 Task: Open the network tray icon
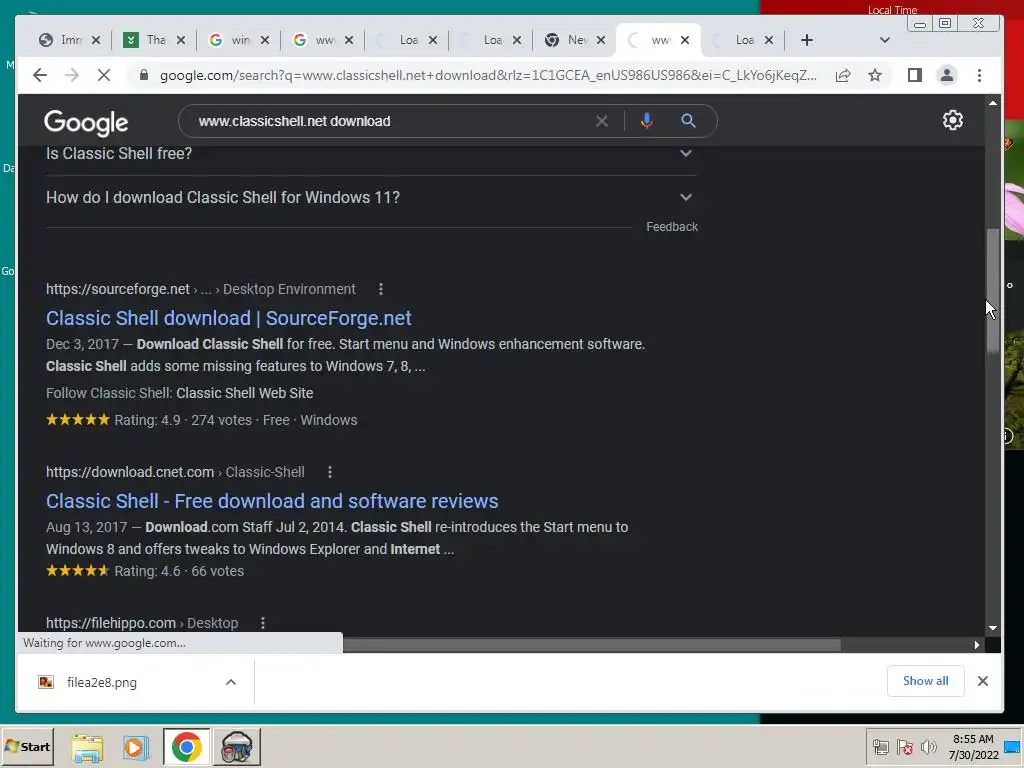point(880,746)
